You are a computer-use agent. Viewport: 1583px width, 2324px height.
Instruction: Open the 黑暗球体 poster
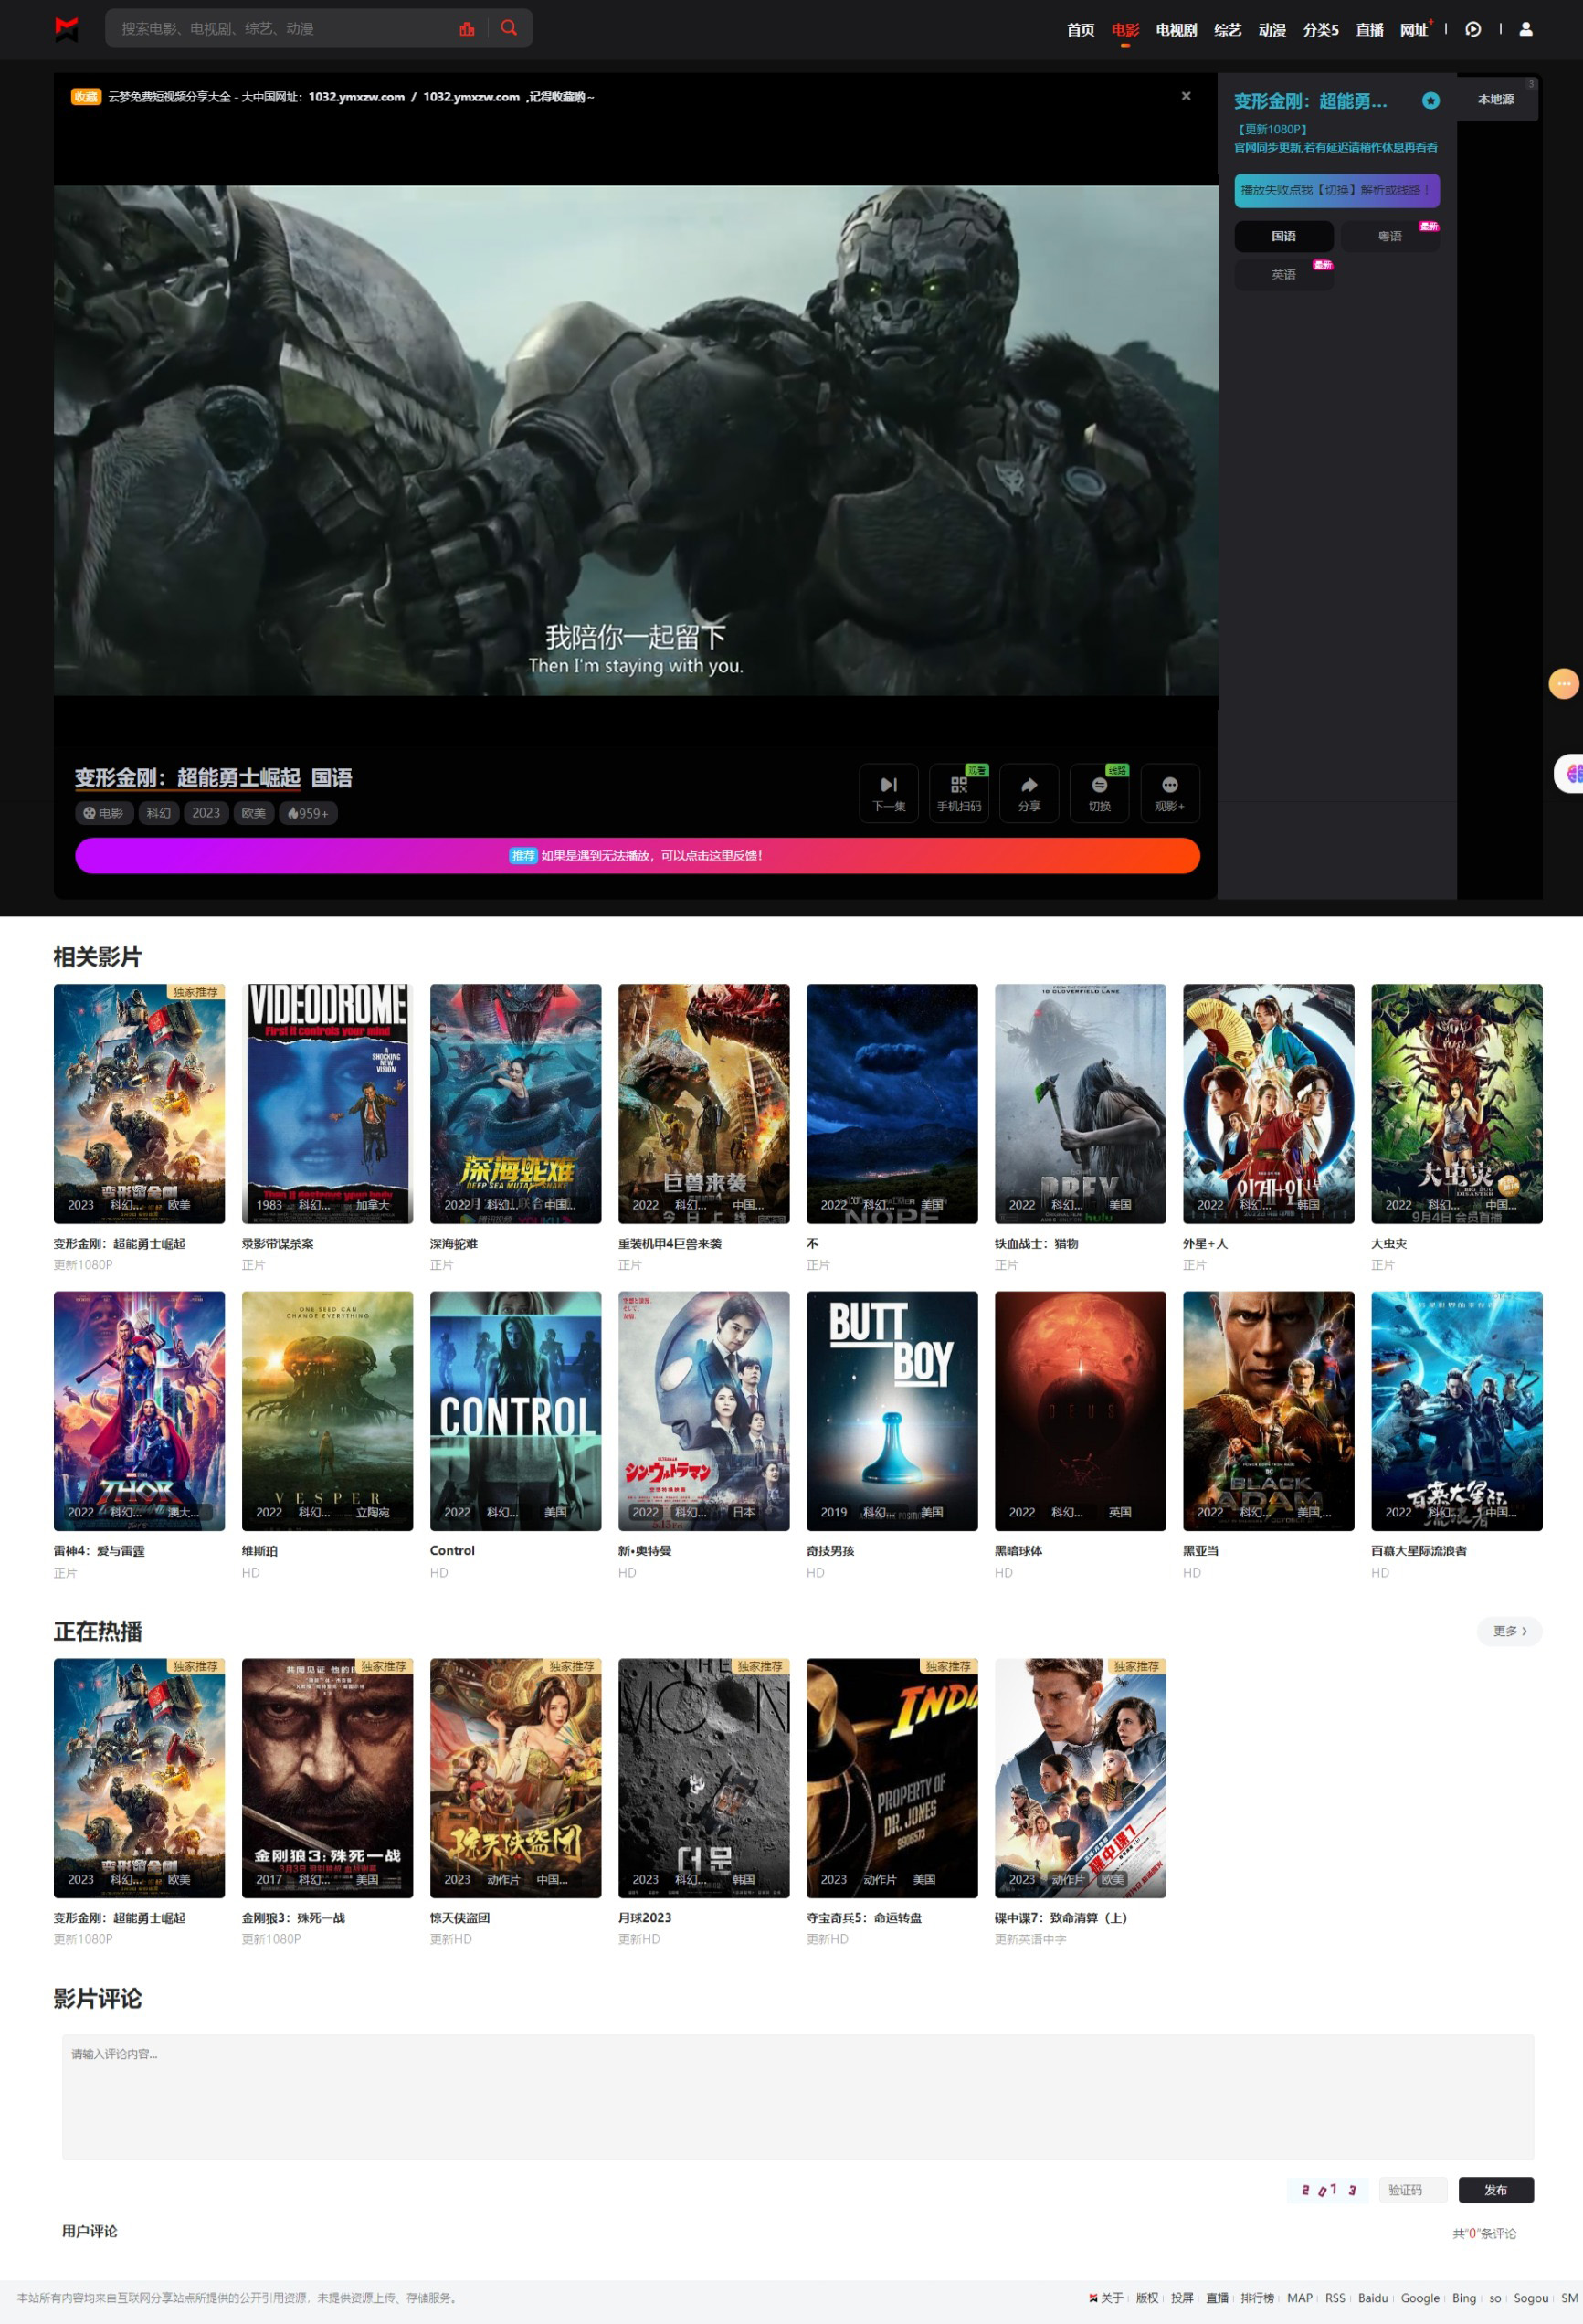(1080, 1411)
